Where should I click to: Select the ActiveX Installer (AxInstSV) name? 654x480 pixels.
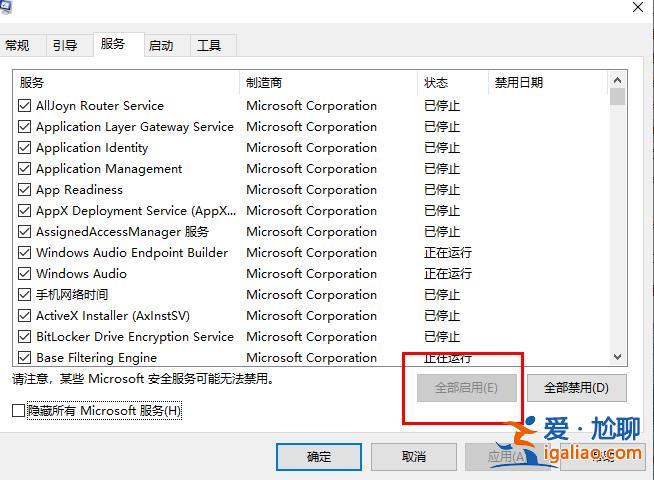click(x=113, y=316)
